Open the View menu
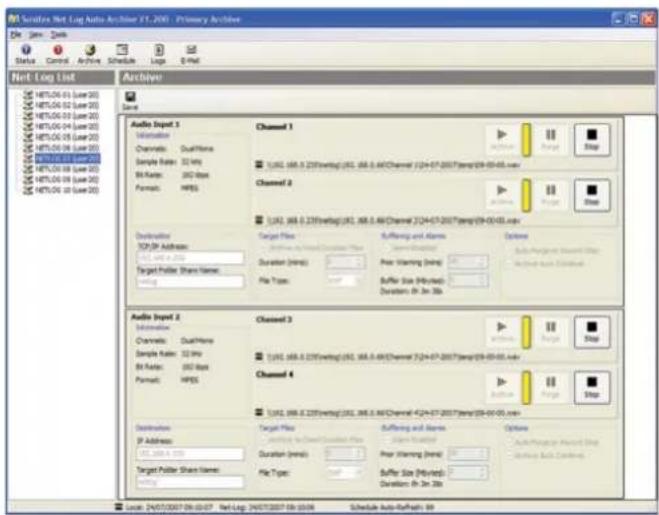This screenshot has height=515, width=659. [x=36, y=34]
